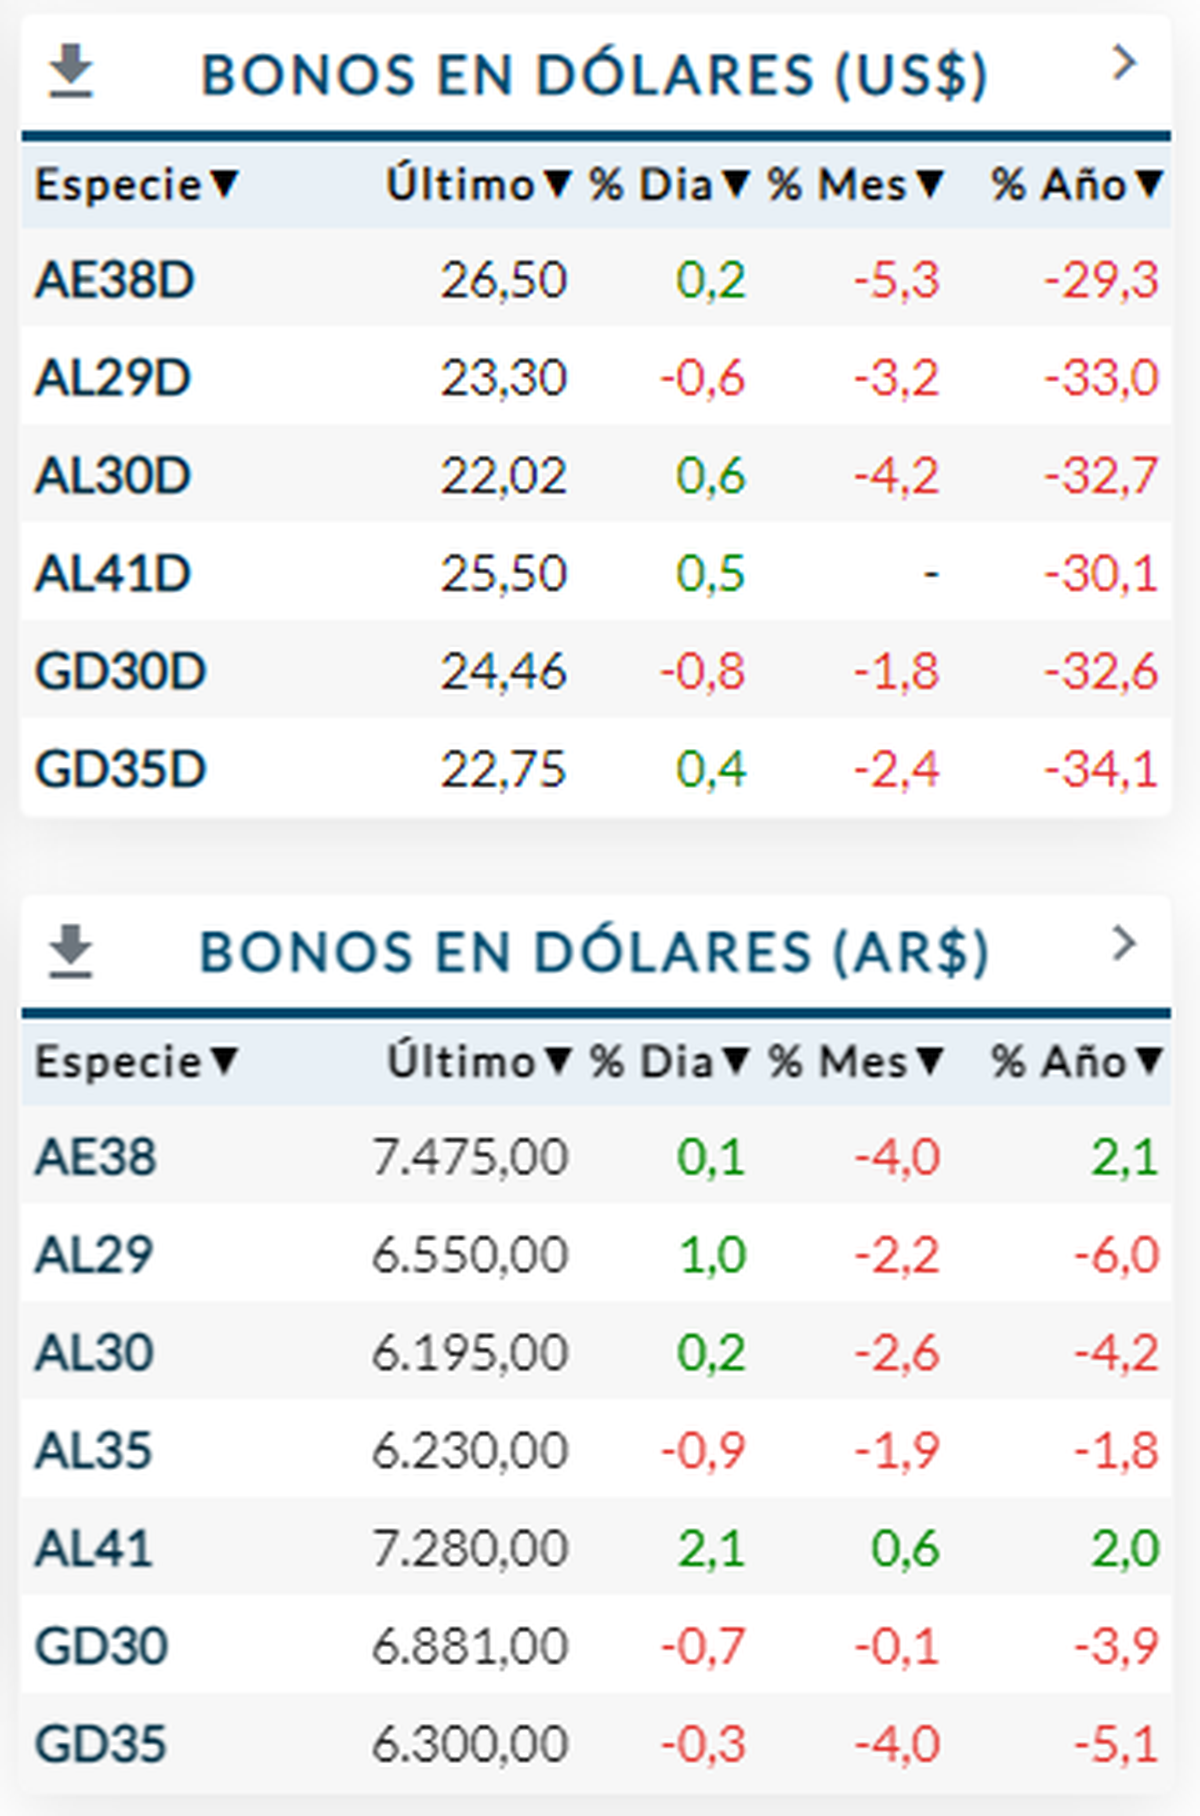
Task: Click the AL29 last price 6.550,00
Action: click(470, 1255)
